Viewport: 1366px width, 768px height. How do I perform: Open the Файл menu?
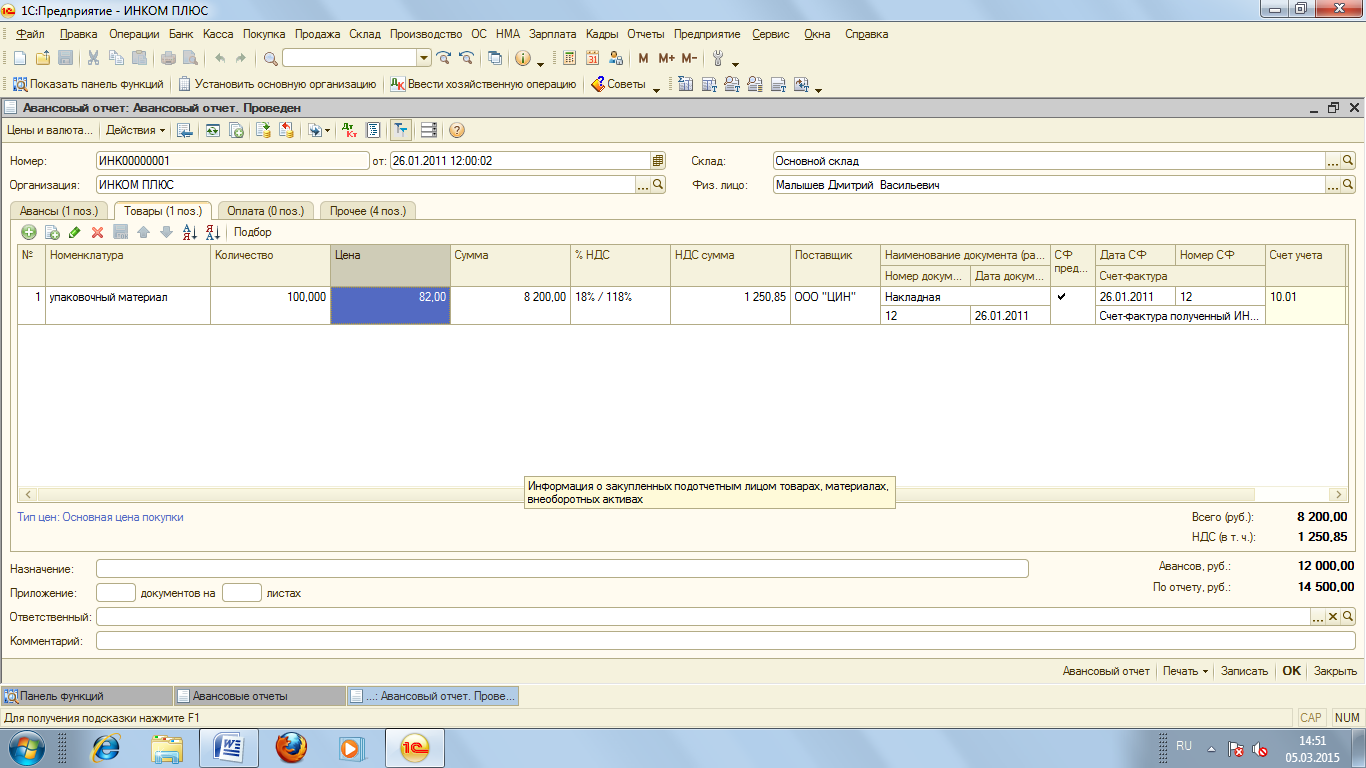pos(30,34)
